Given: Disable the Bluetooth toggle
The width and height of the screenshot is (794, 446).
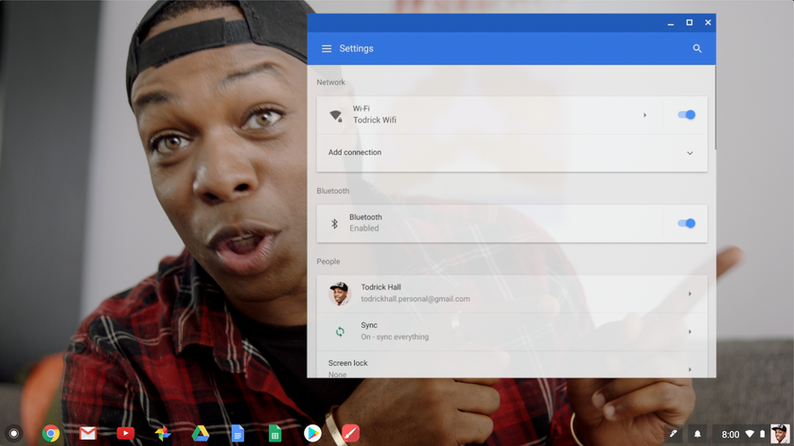Looking at the screenshot, I should (x=687, y=223).
